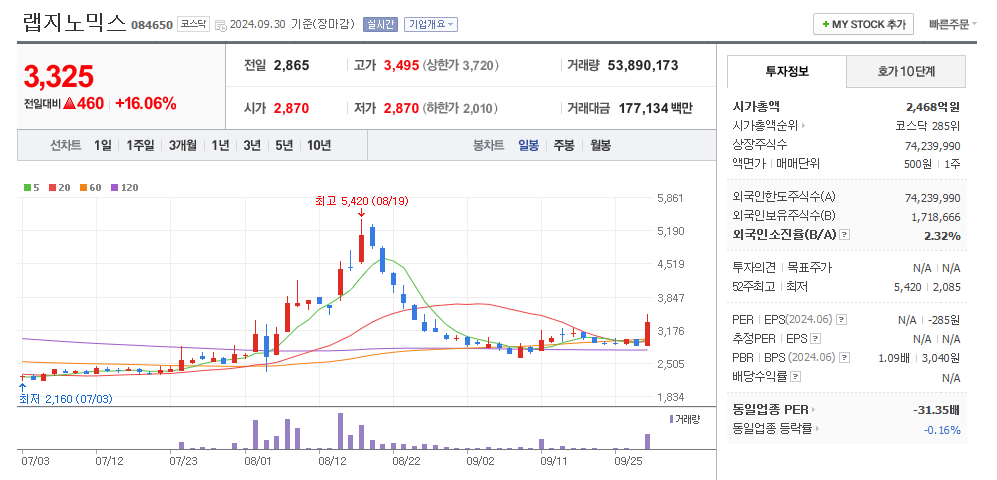Open help icon beside 배당수익률
The height and width of the screenshot is (480, 997).
coord(795,377)
